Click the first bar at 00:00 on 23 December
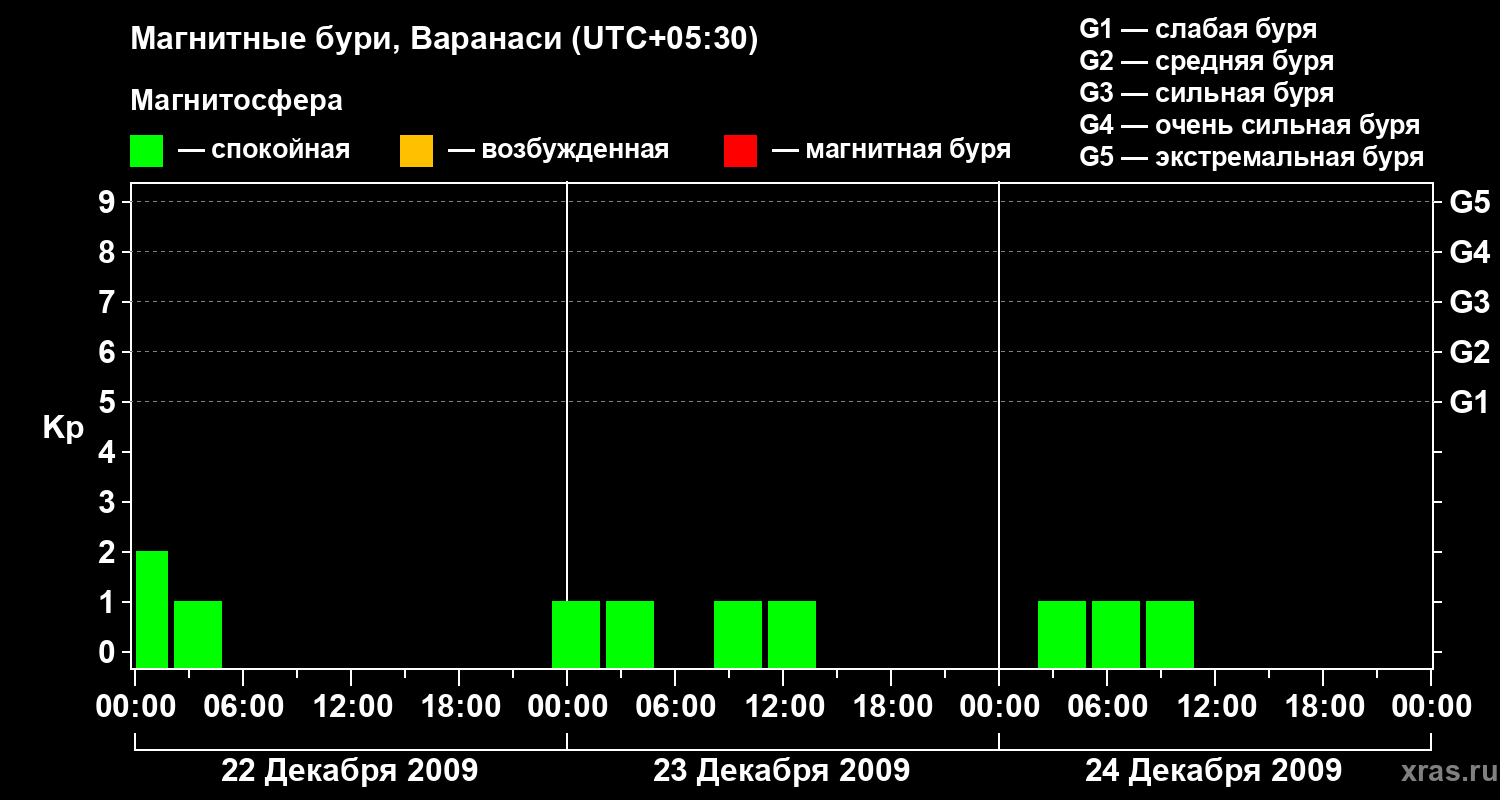Image resolution: width=1500 pixels, height=800 pixels. point(576,634)
